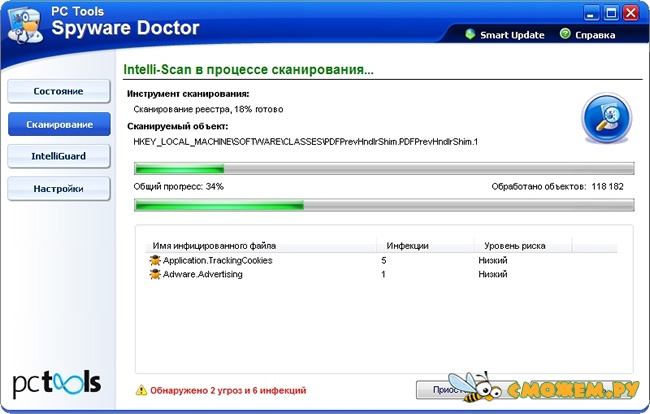Open the IntelliGuard section

tap(59, 156)
